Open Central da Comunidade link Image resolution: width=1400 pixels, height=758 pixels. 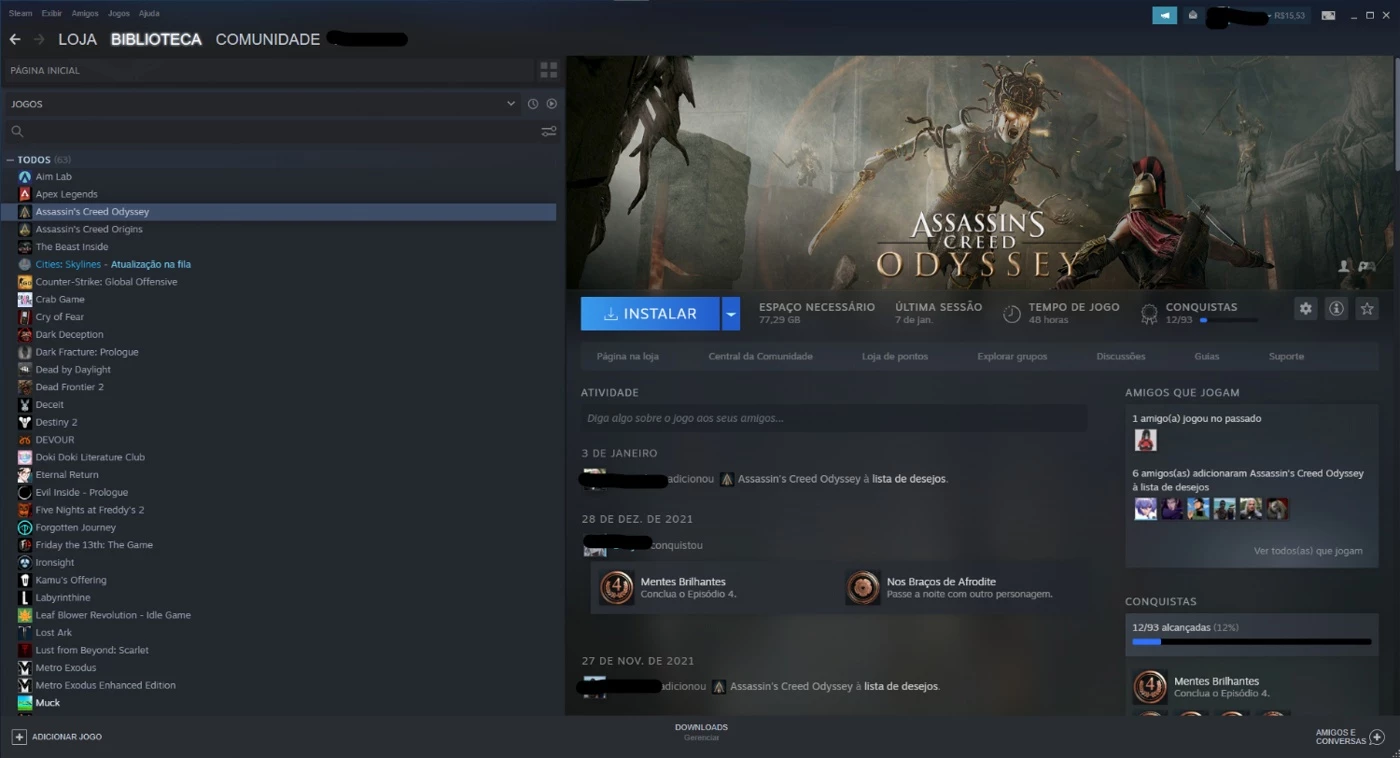click(760, 356)
